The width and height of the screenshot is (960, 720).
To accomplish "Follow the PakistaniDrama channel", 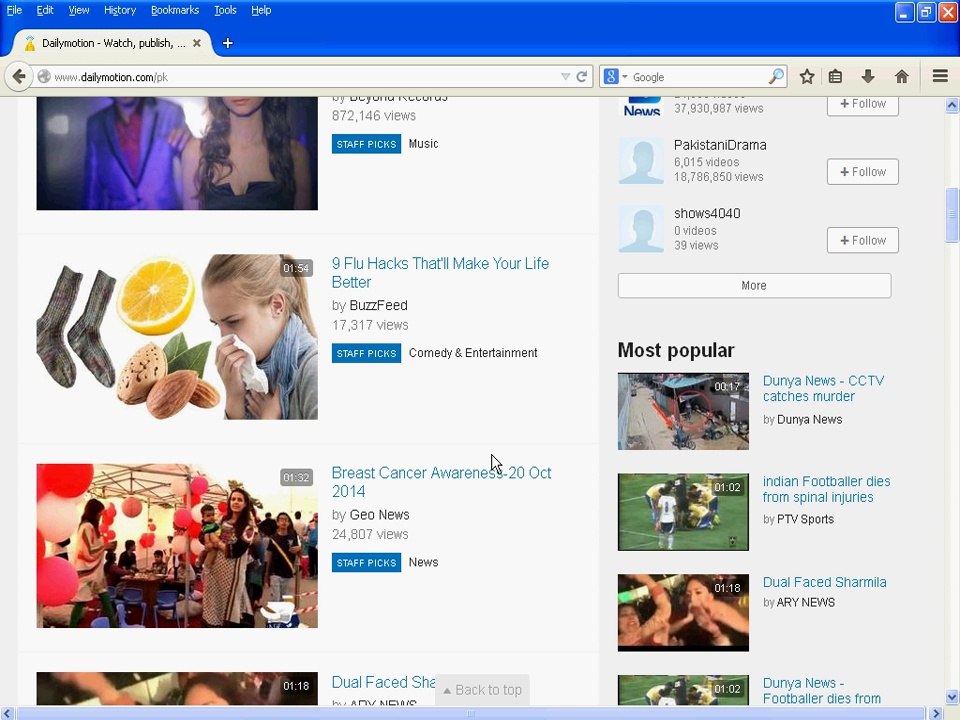I will pos(862,171).
